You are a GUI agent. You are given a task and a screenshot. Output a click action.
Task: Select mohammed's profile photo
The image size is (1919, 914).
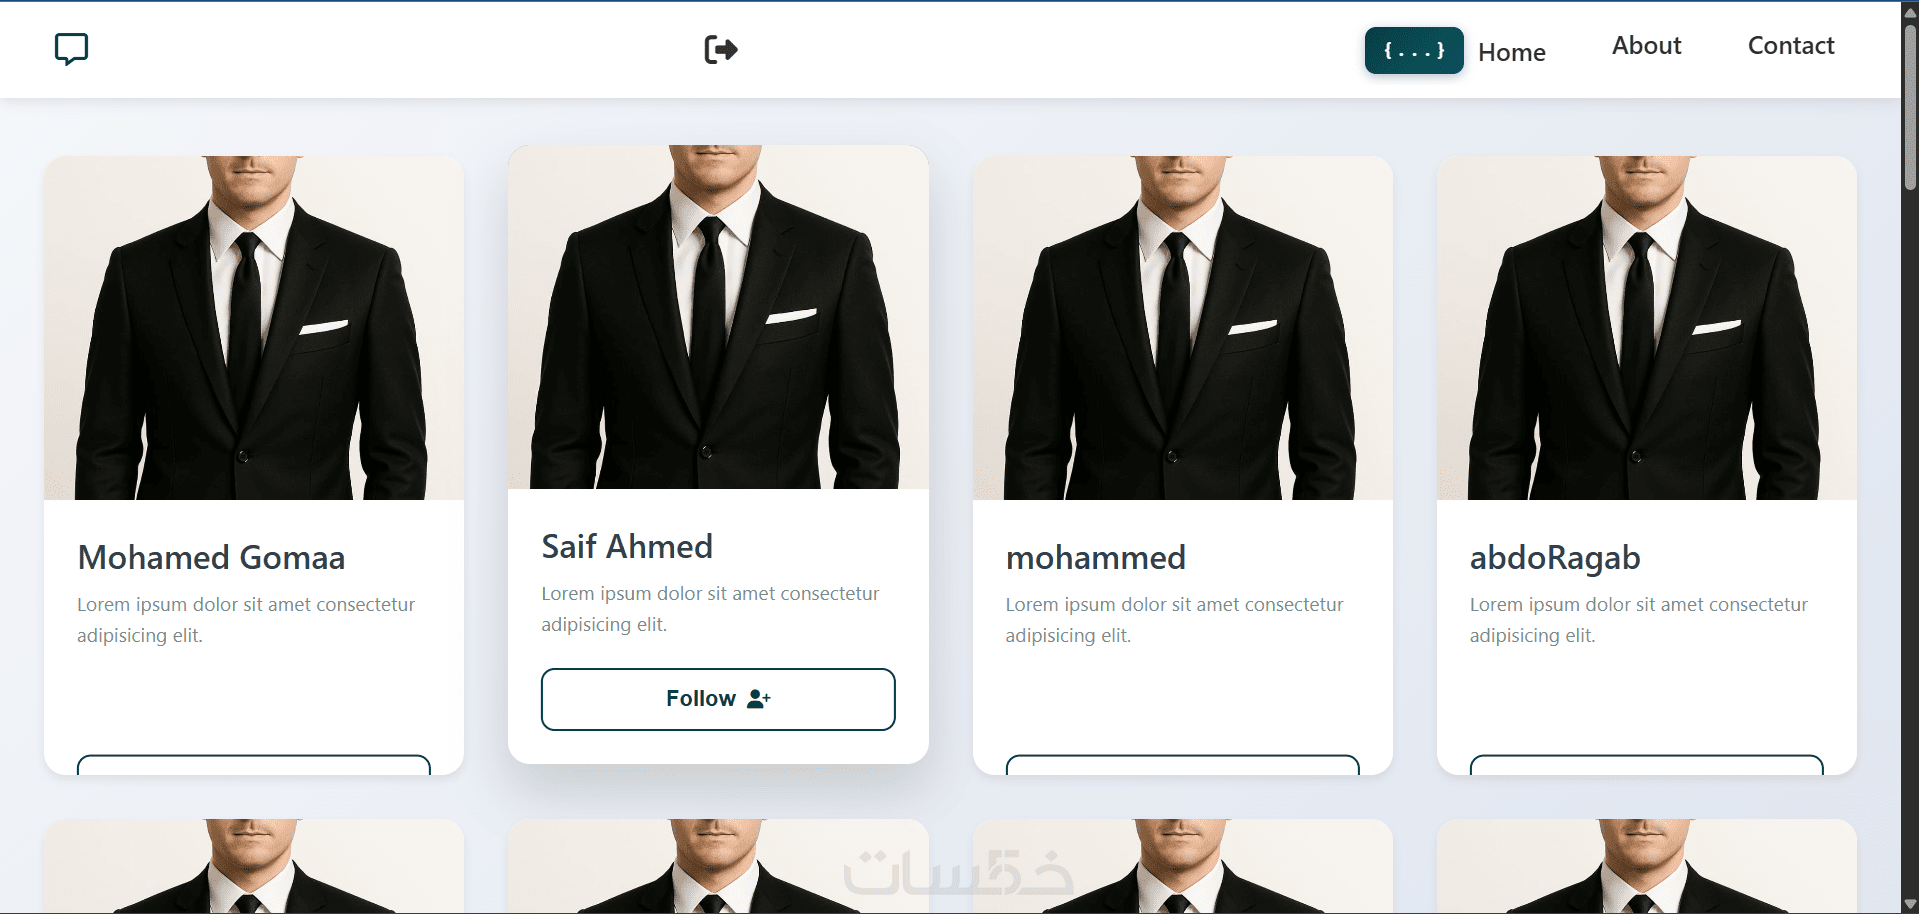1182,328
